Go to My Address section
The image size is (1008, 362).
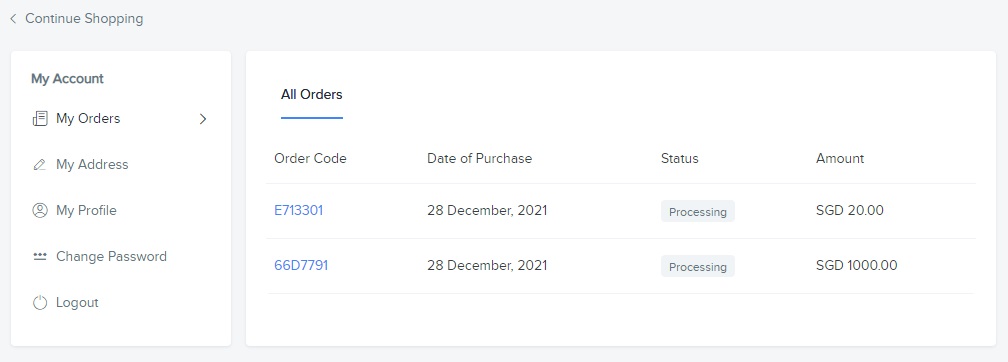click(x=92, y=165)
